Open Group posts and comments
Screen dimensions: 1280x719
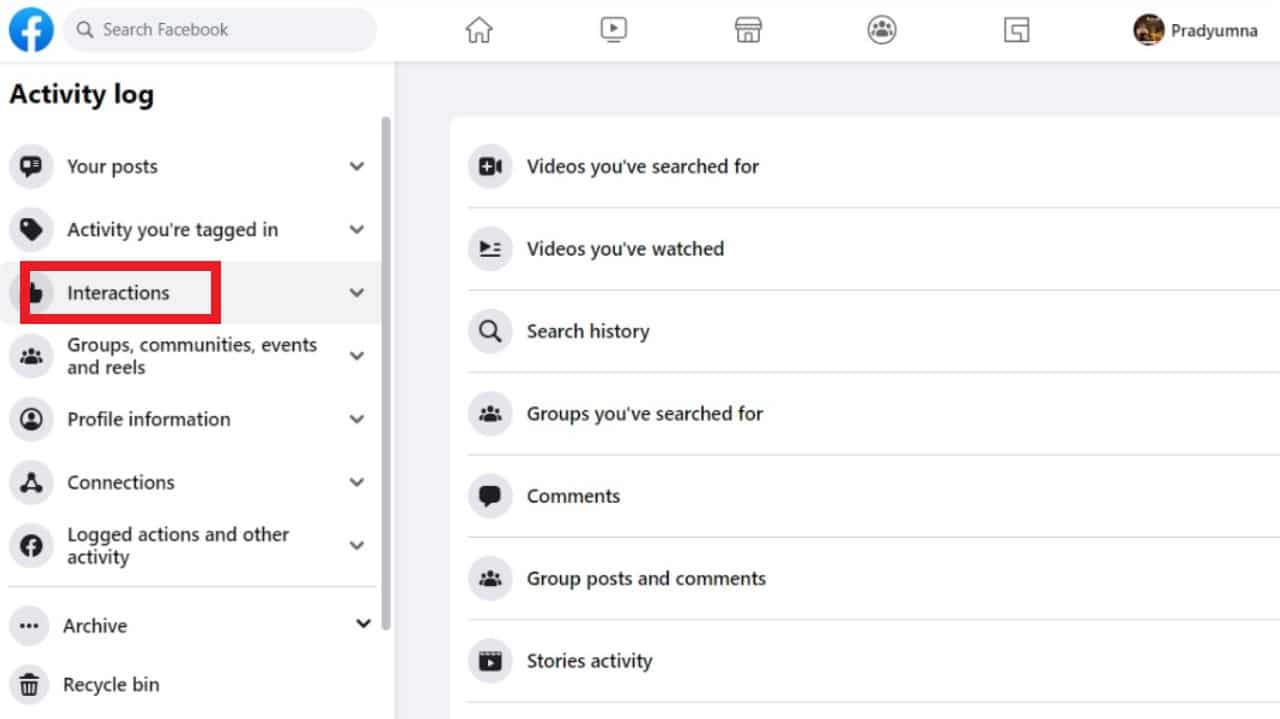pyautogui.click(x=646, y=578)
